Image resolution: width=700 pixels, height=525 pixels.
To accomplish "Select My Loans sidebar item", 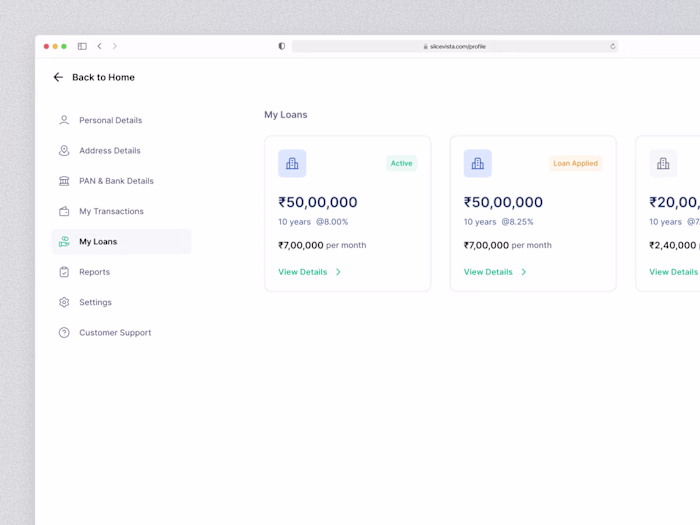I will [x=121, y=242].
